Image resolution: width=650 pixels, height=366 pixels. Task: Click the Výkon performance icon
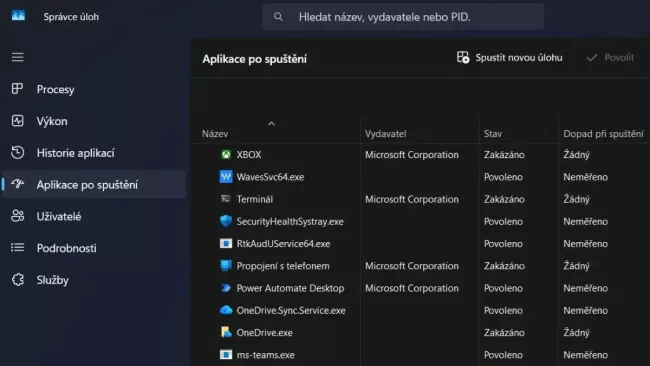(x=17, y=121)
